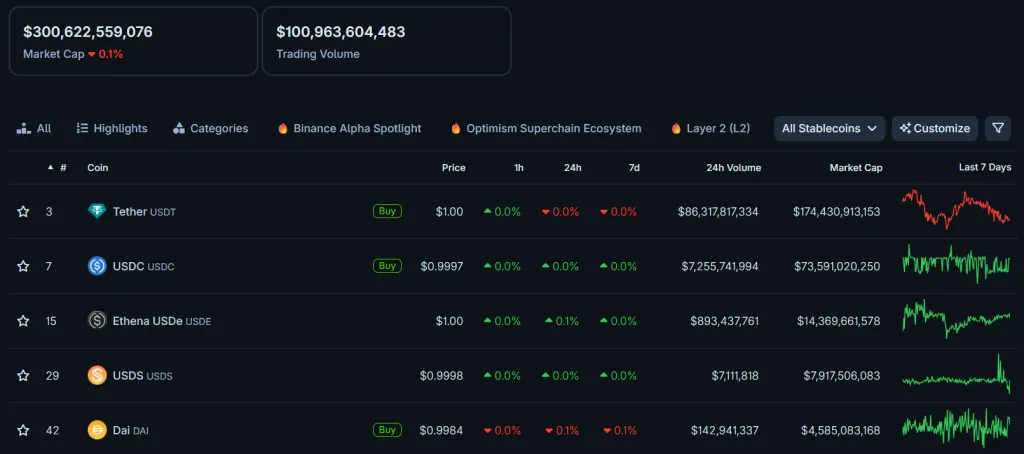
Task: Expand the All Stablecoins dropdown
Action: pyautogui.click(x=830, y=128)
